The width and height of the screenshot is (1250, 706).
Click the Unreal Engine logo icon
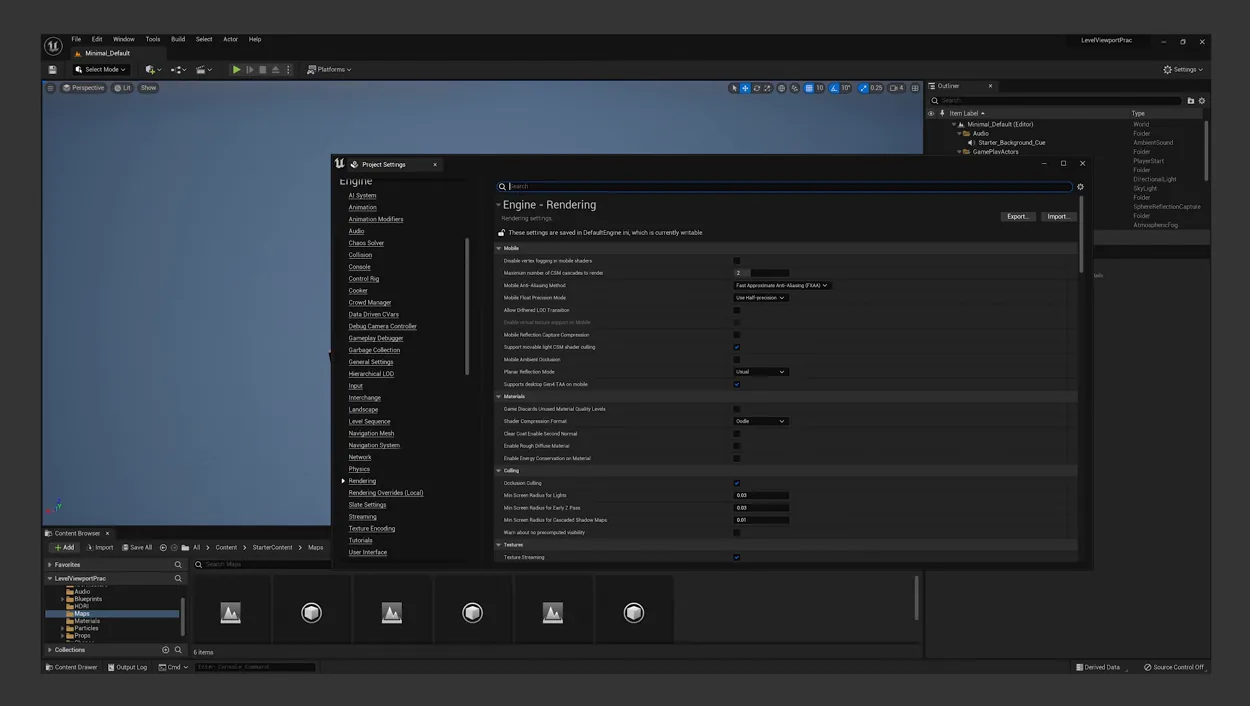pyautogui.click(x=53, y=46)
